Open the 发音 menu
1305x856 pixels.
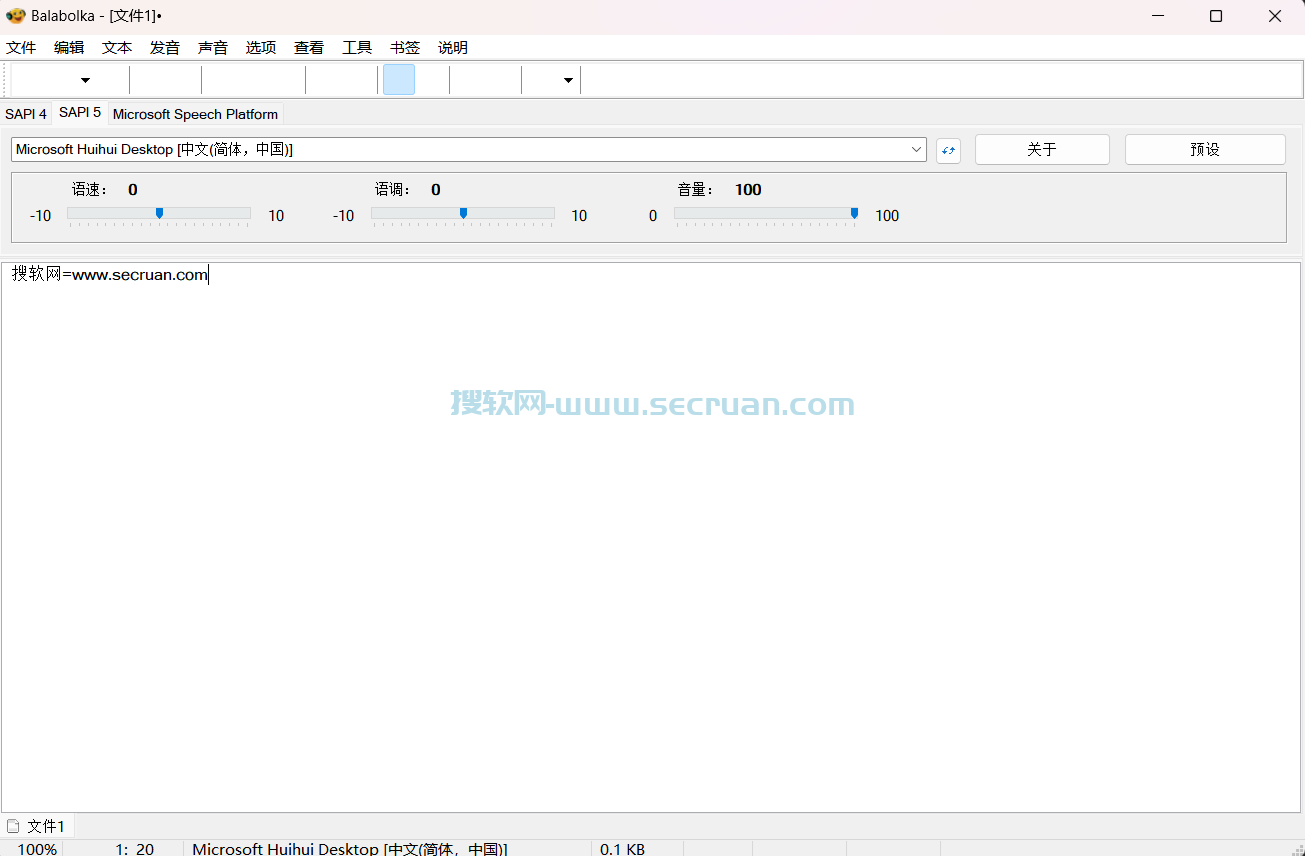pyautogui.click(x=165, y=47)
